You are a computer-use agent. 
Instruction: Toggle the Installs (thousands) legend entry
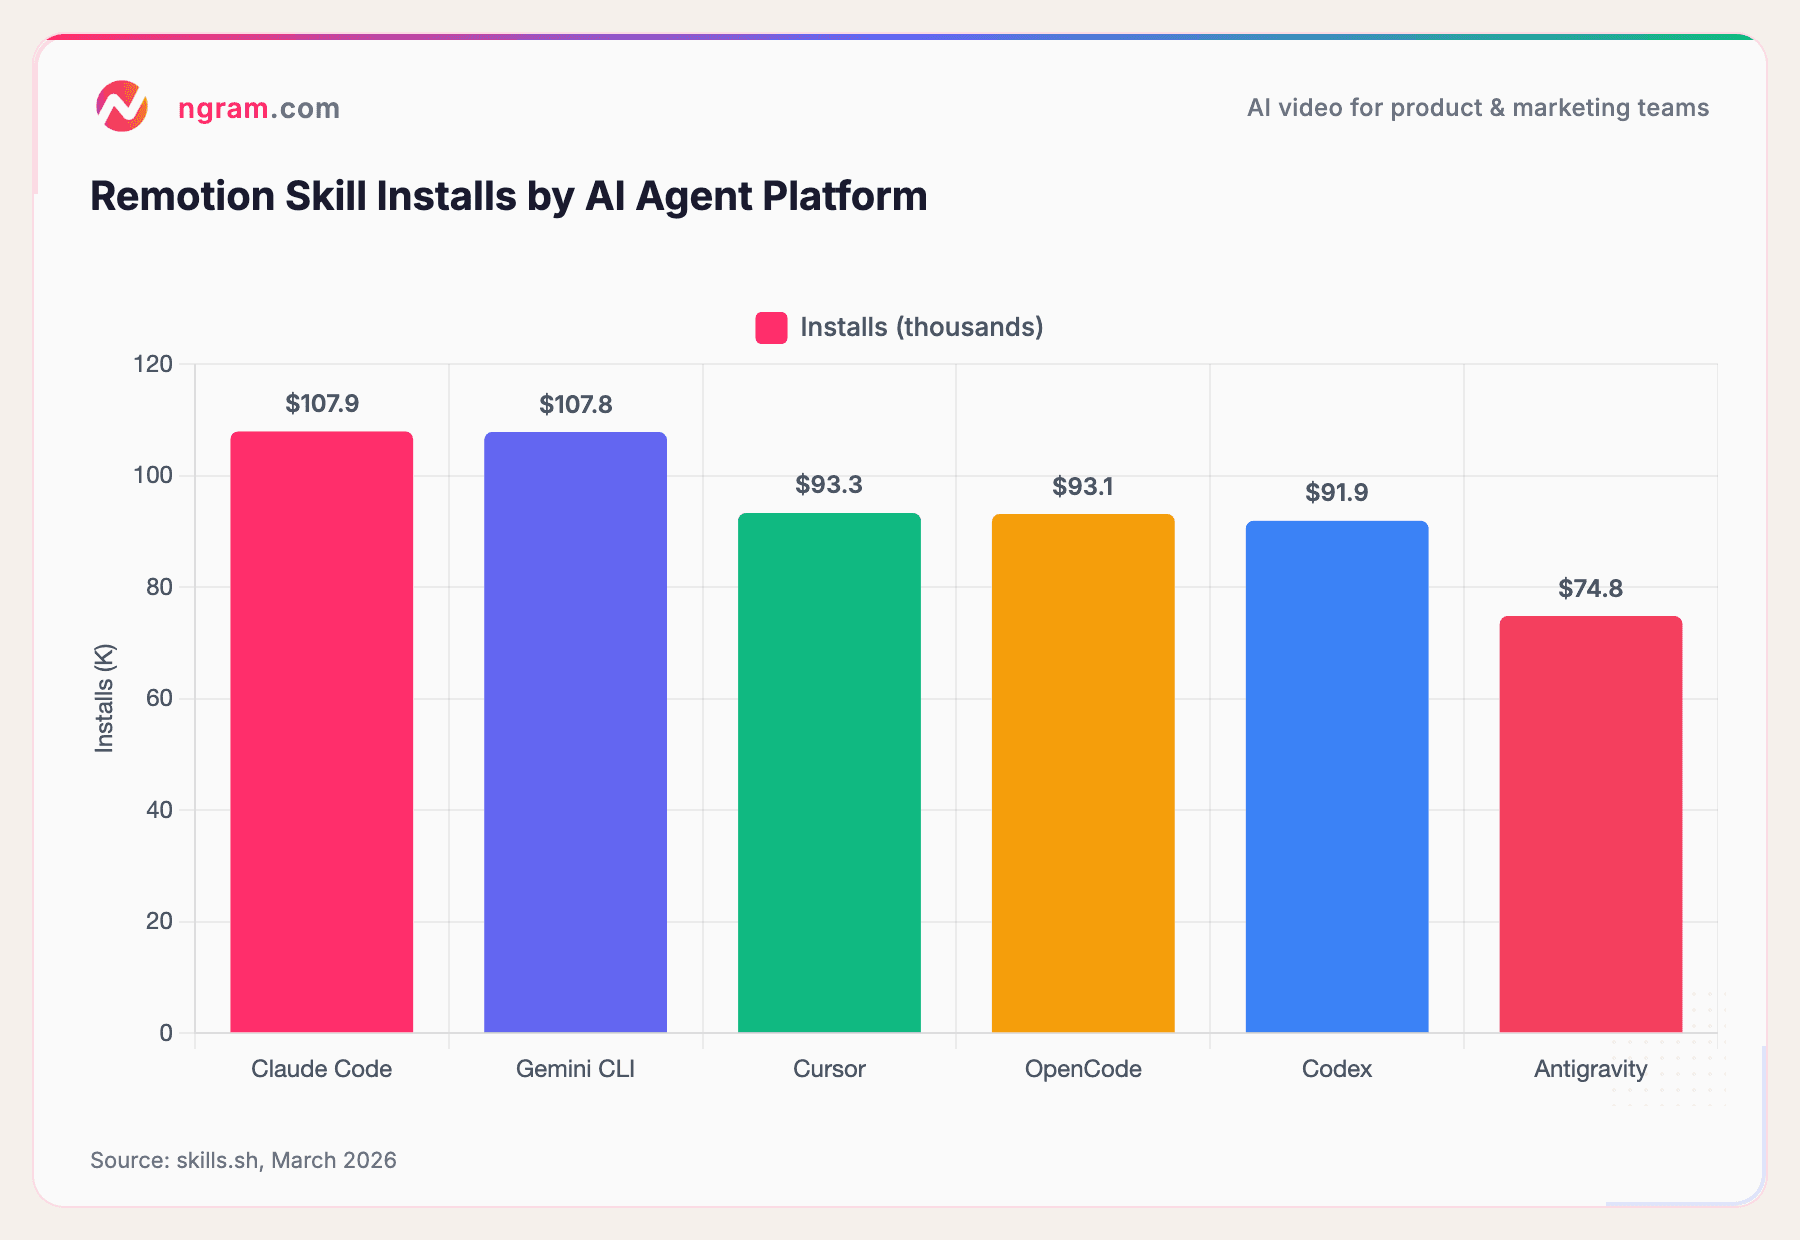[921, 327]
